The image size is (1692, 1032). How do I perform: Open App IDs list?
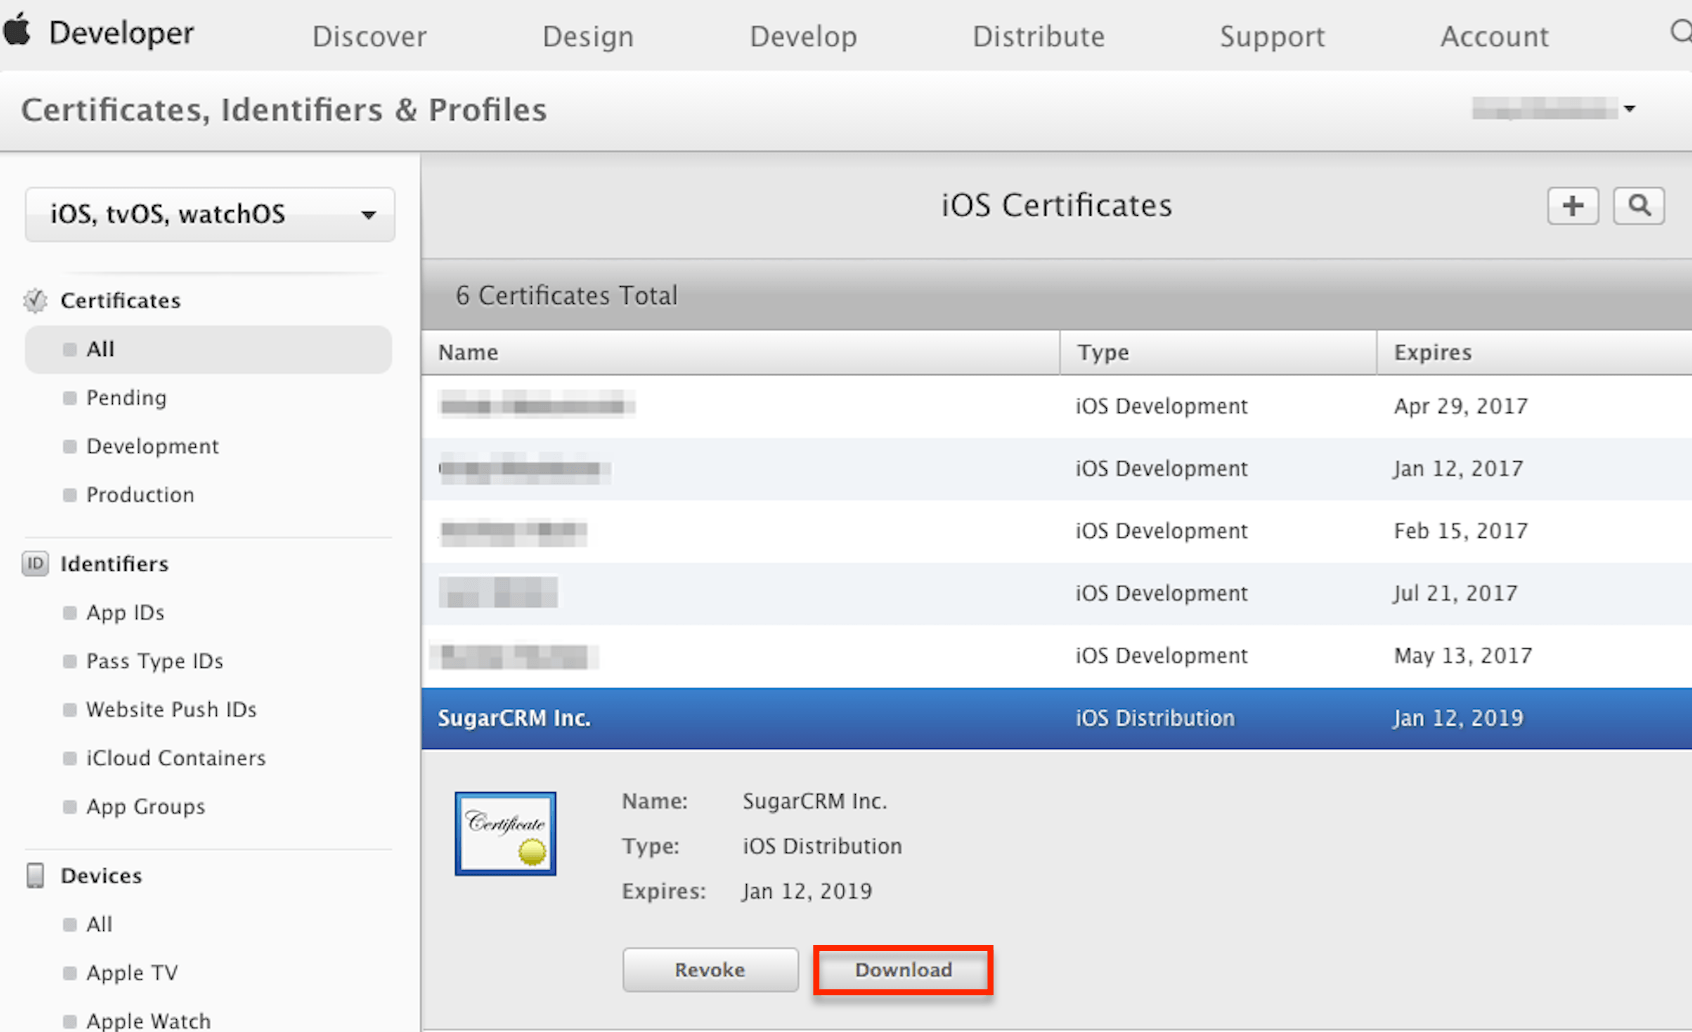125,613
